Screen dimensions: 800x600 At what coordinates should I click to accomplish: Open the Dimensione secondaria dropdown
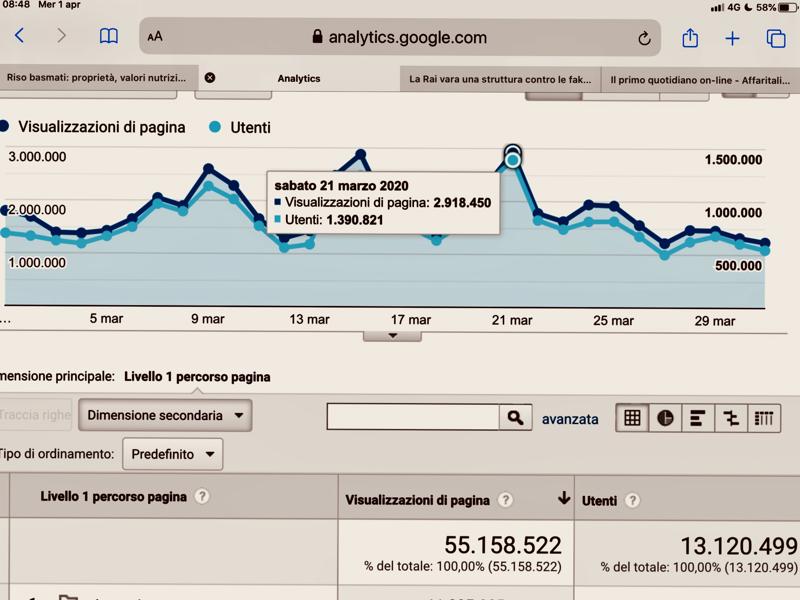pos(166,415)
